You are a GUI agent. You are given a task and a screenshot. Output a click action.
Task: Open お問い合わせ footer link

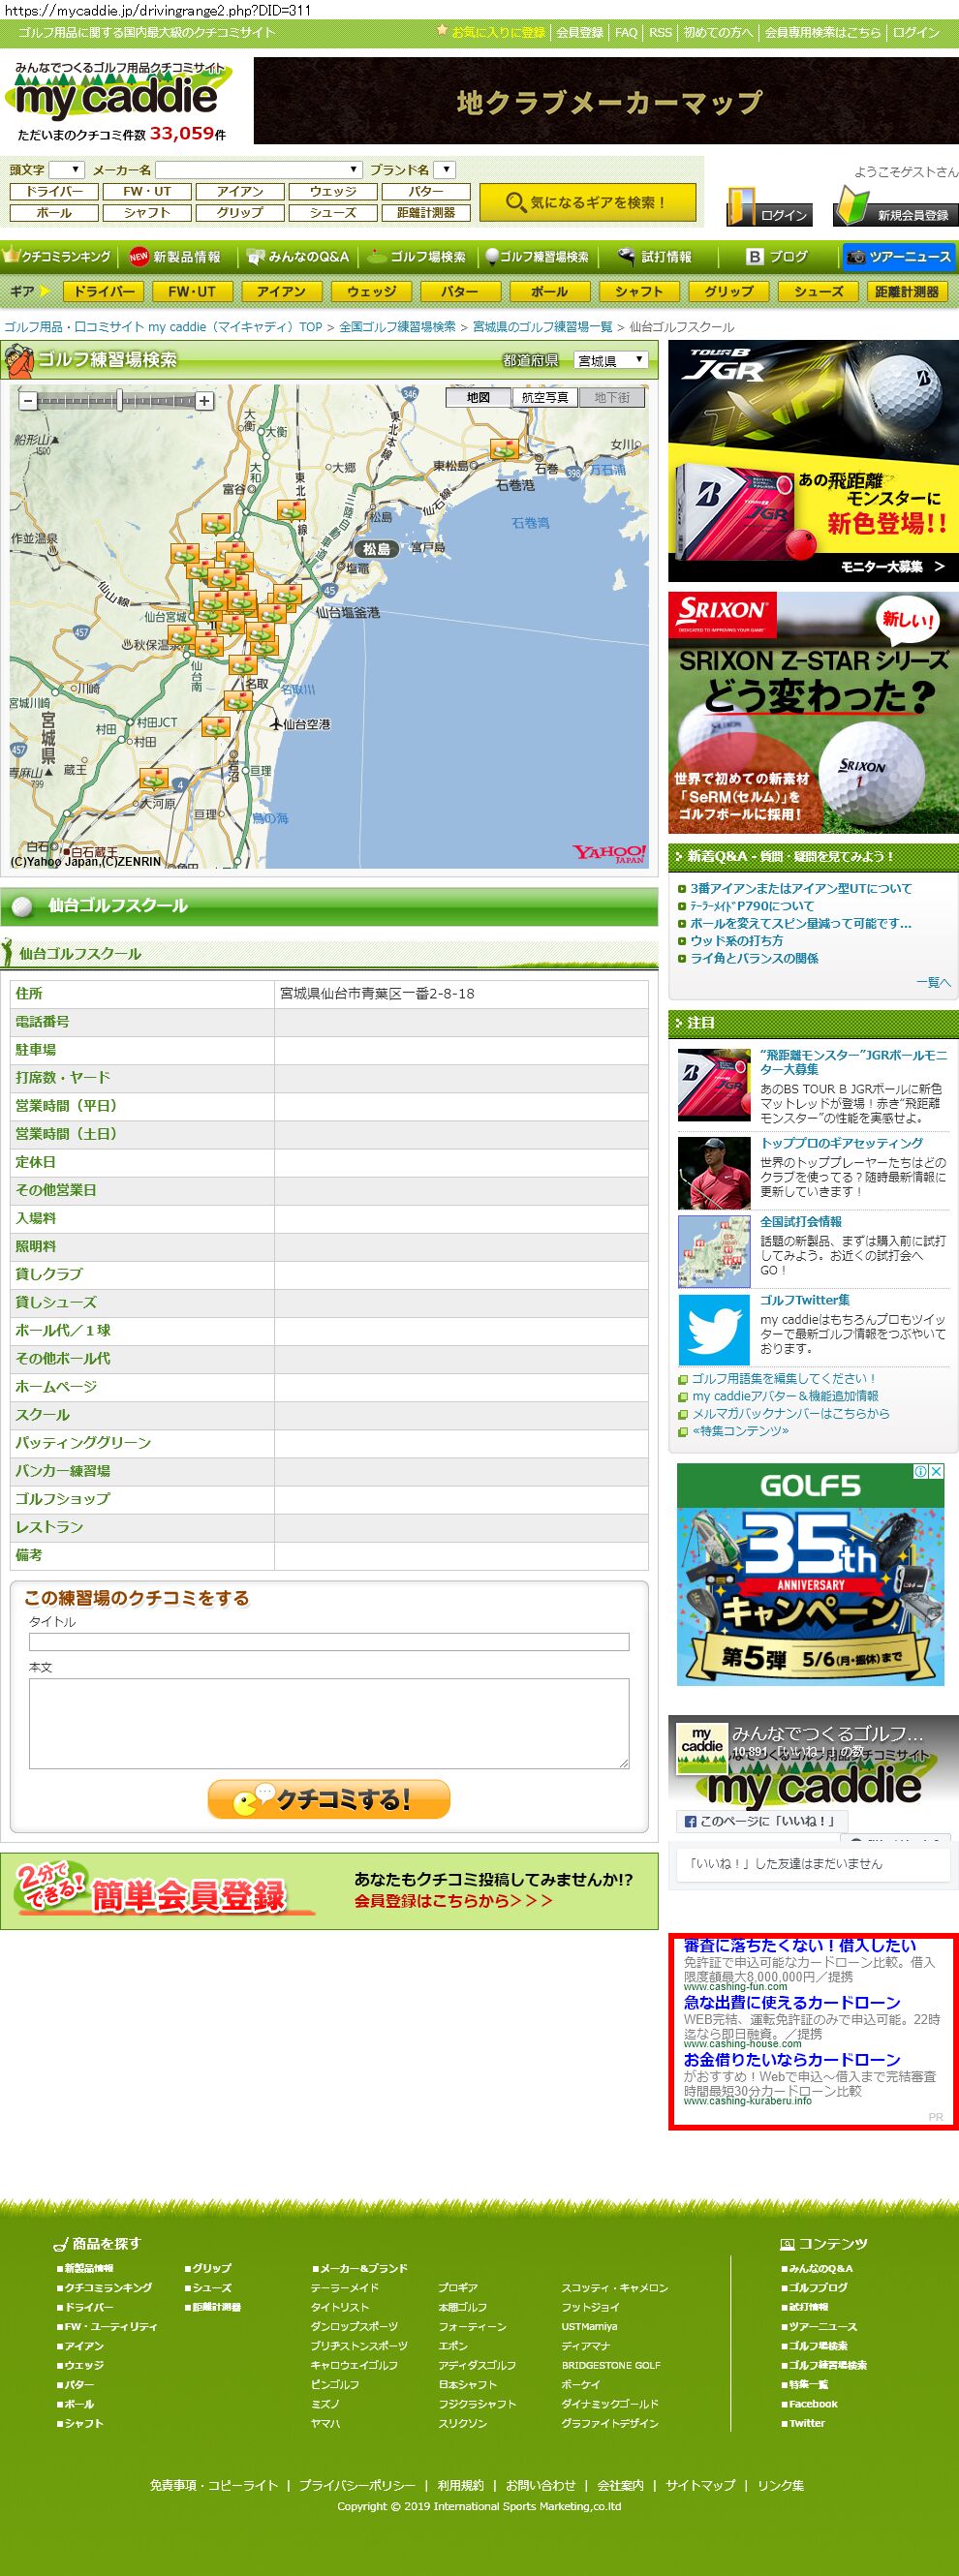coord(540,2485)
